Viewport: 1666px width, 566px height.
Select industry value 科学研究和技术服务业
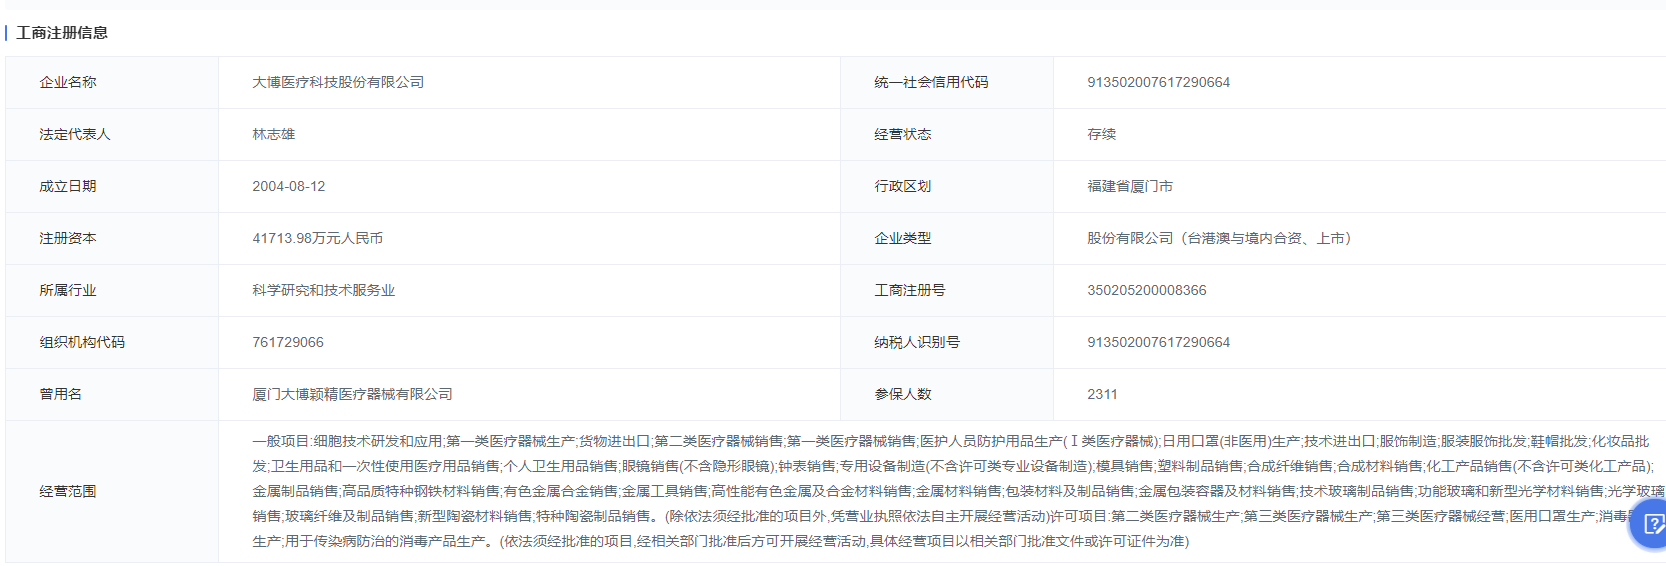(324, 290)
